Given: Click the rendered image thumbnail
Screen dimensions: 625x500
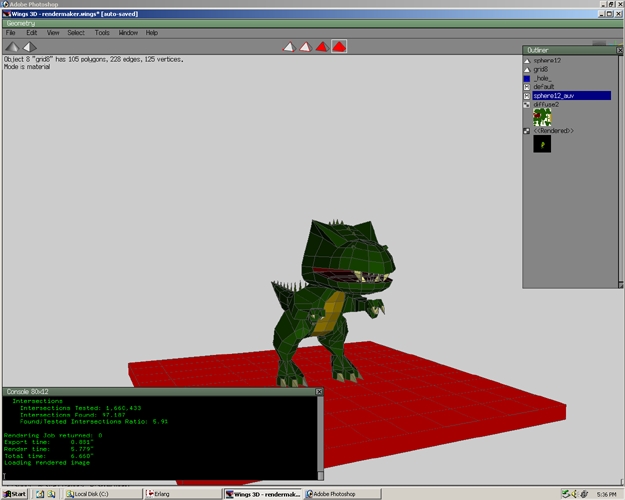Looking at the screenshot, I should pos(542,144).
